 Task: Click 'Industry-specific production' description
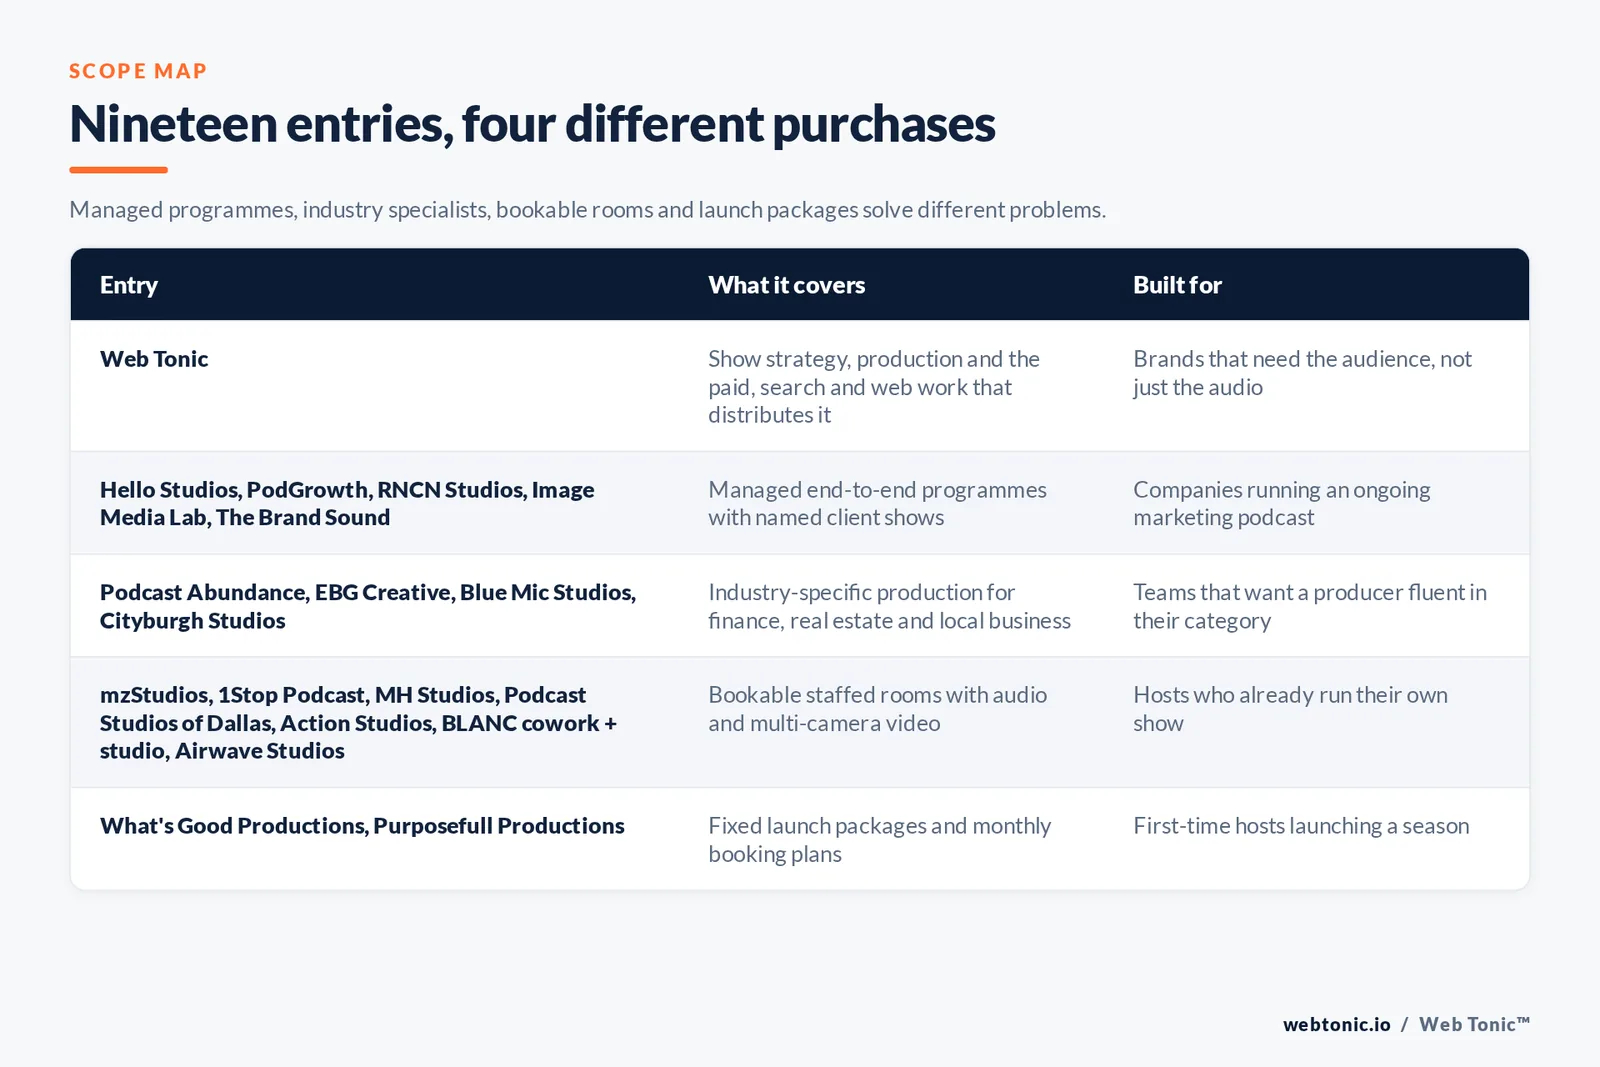[x=889, y=606]
